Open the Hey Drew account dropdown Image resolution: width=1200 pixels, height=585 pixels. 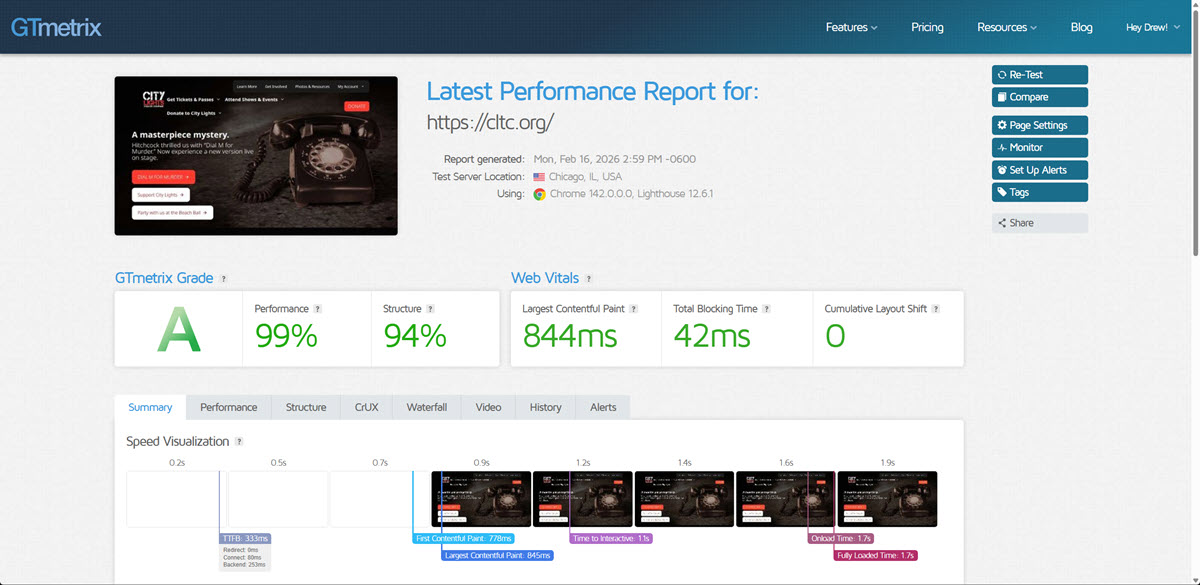click(x=1152, y=27)
